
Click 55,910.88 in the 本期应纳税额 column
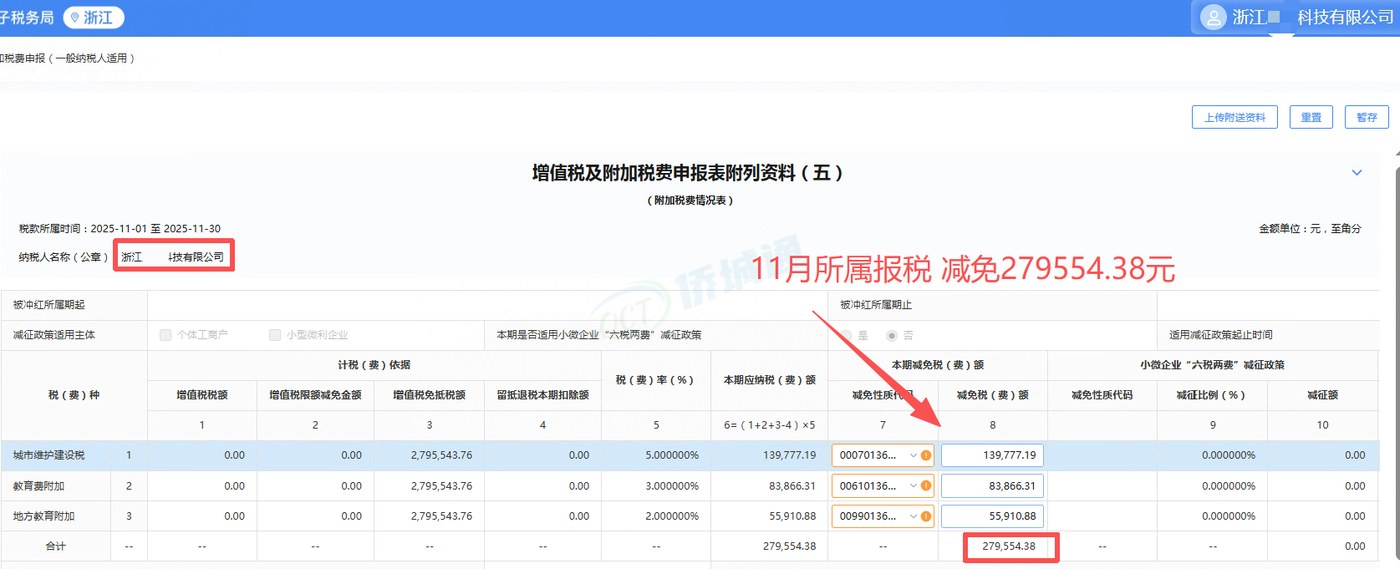pyautogui.click(x=791, y=516)
